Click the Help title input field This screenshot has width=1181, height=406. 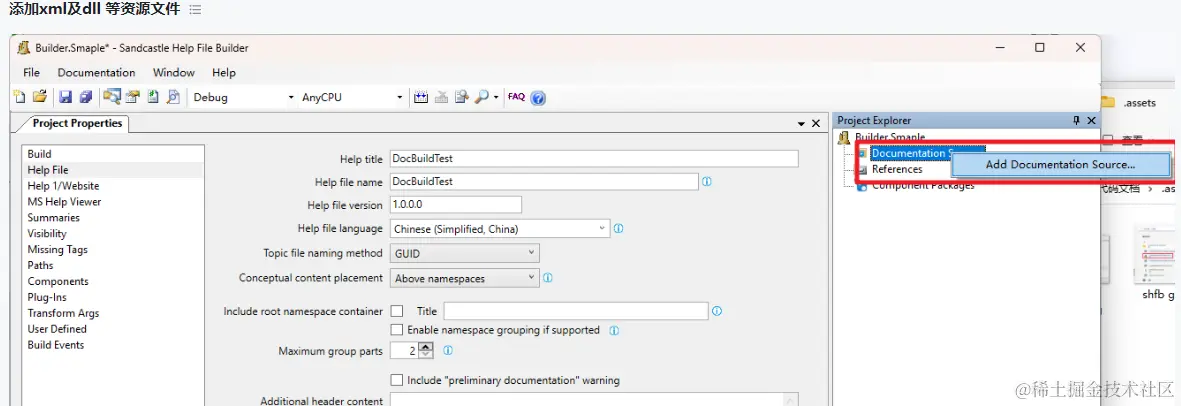594,159
